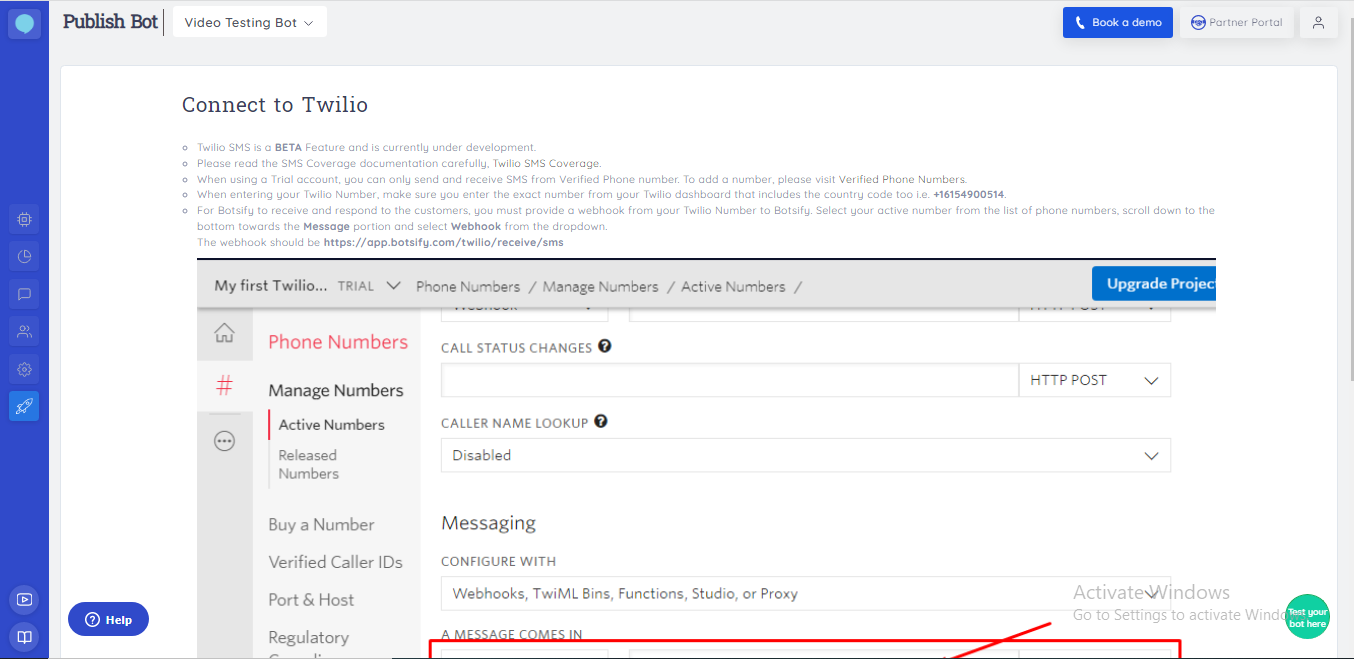The image size is (1354, 659).
Task: Select Buy a Number menu item
Action: pyautogui.click(x=321, y=525)
